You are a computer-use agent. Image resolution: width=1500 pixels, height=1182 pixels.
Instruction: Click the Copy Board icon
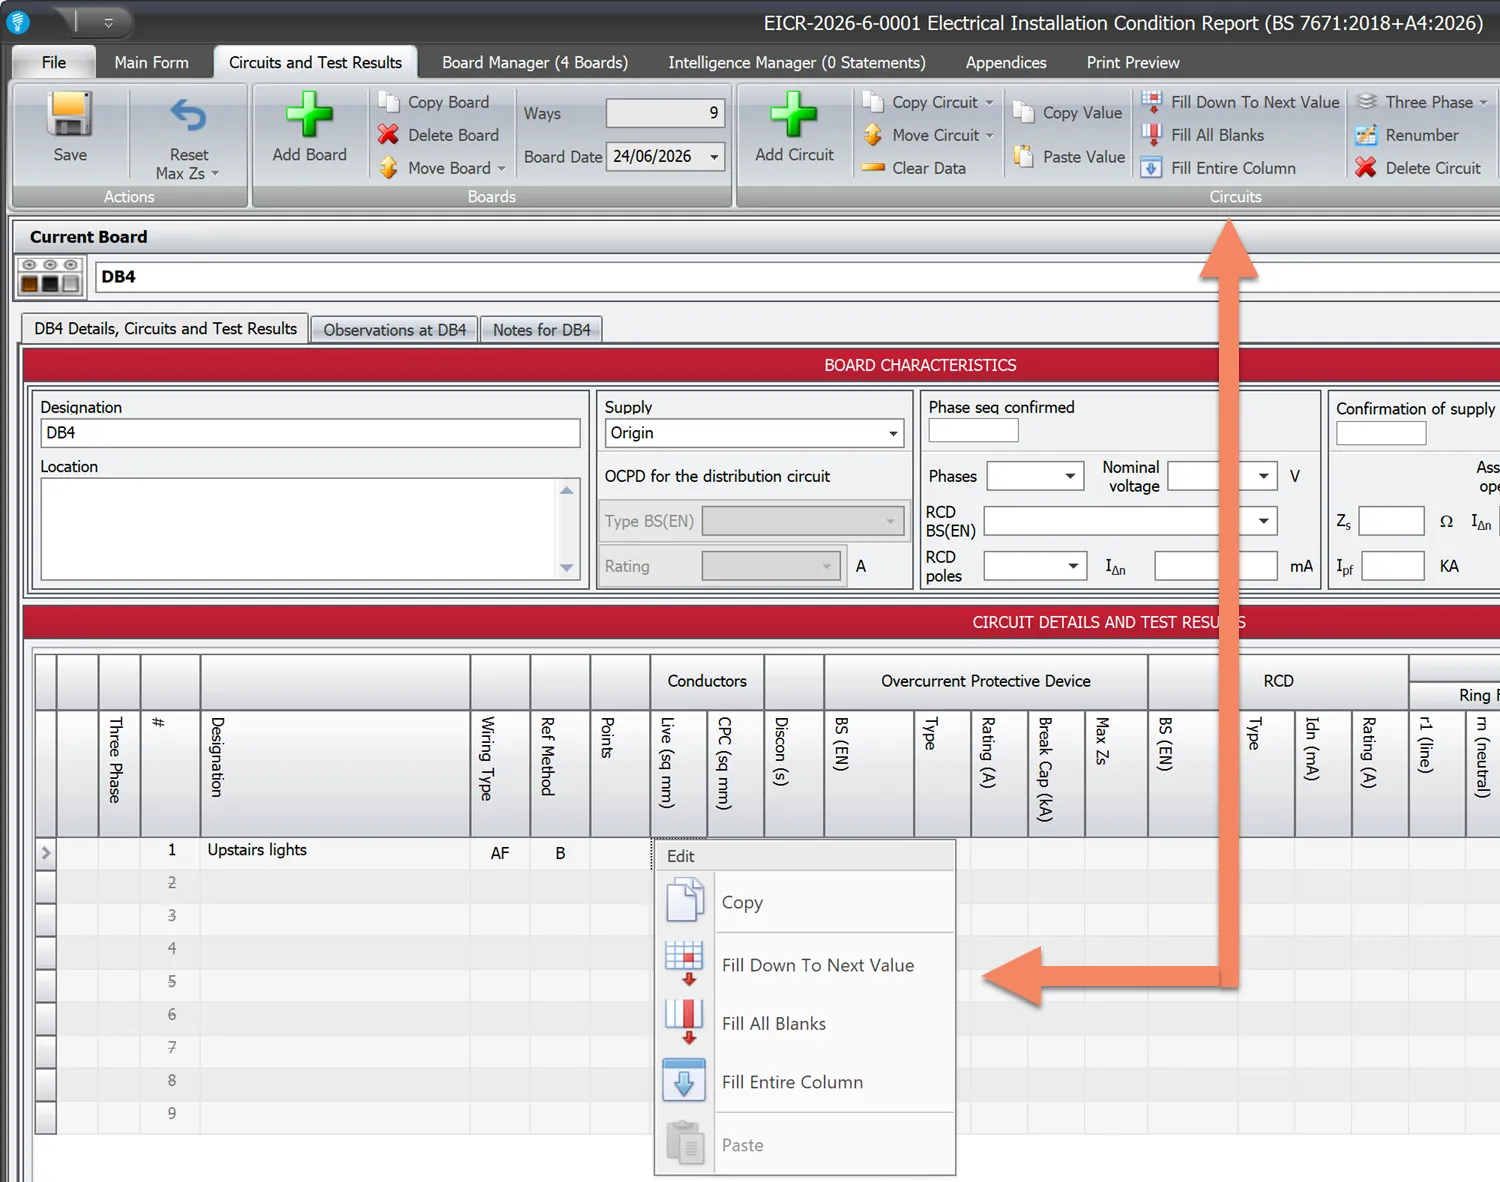tap(389, 102)
